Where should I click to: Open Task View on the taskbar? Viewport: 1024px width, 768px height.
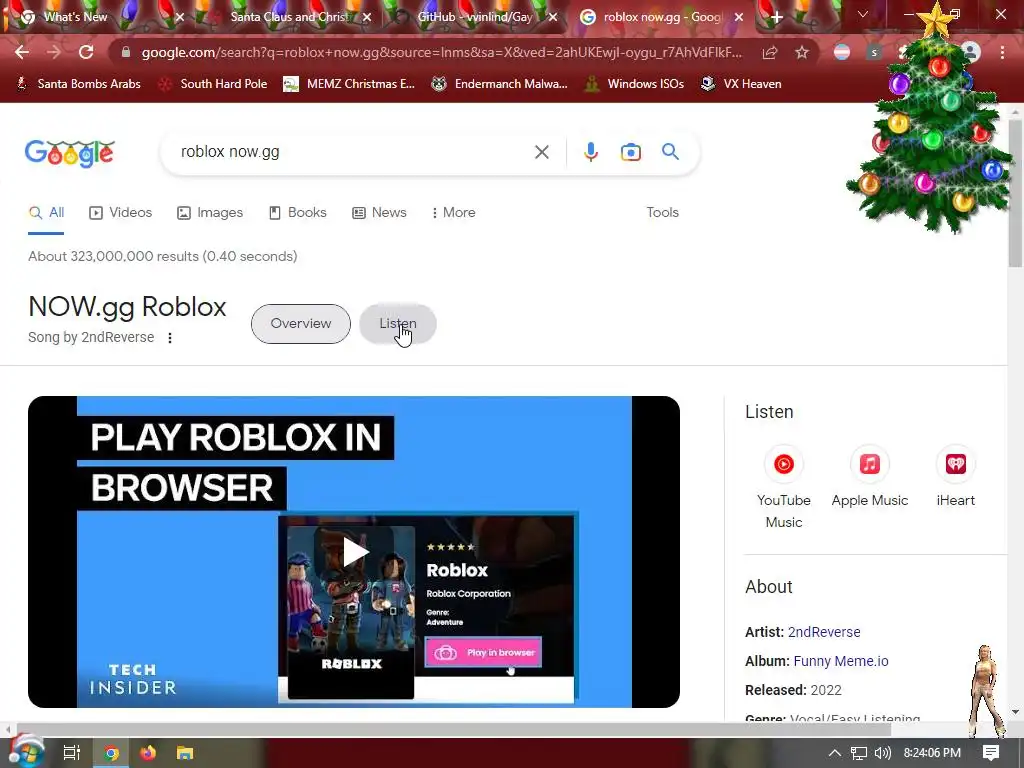pos(72,753)
